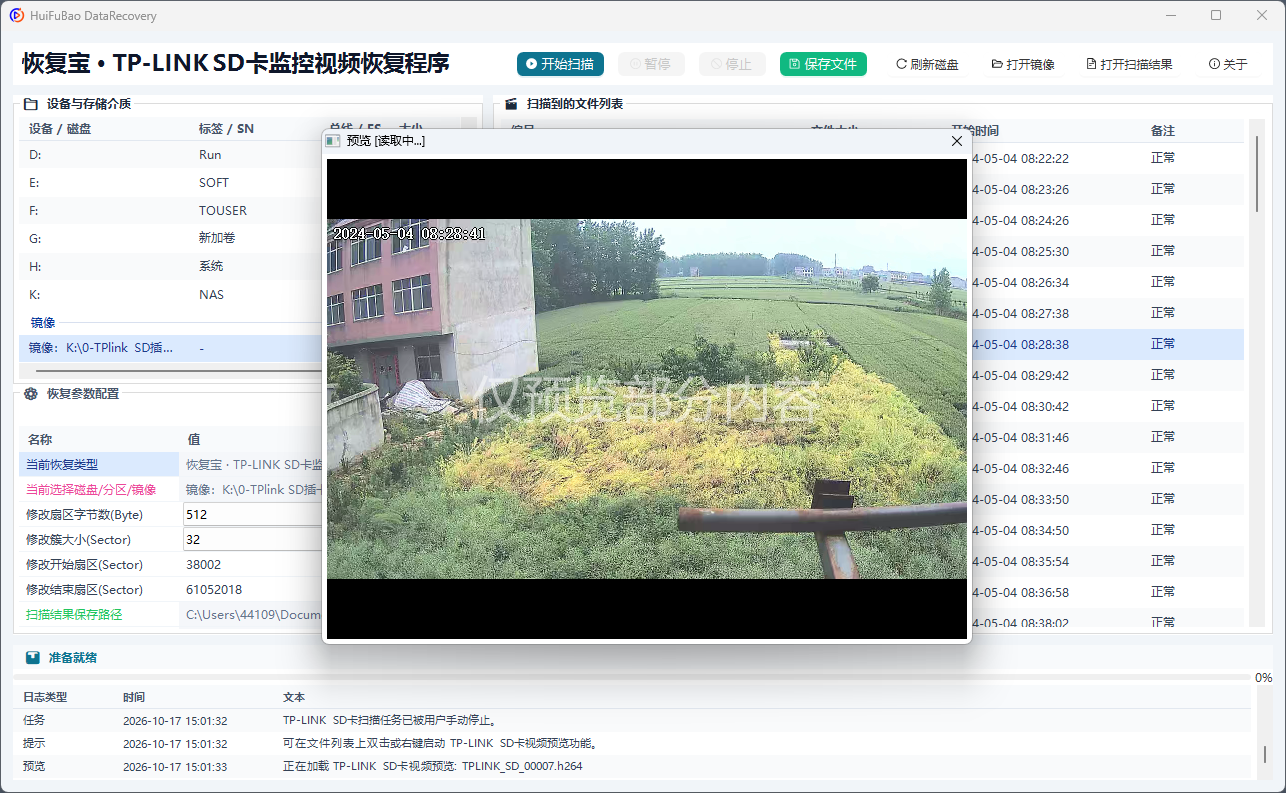This screenshot has width=1286, height=793.
Task: Save recovered files with 保存文件
Action: [823, 64]
